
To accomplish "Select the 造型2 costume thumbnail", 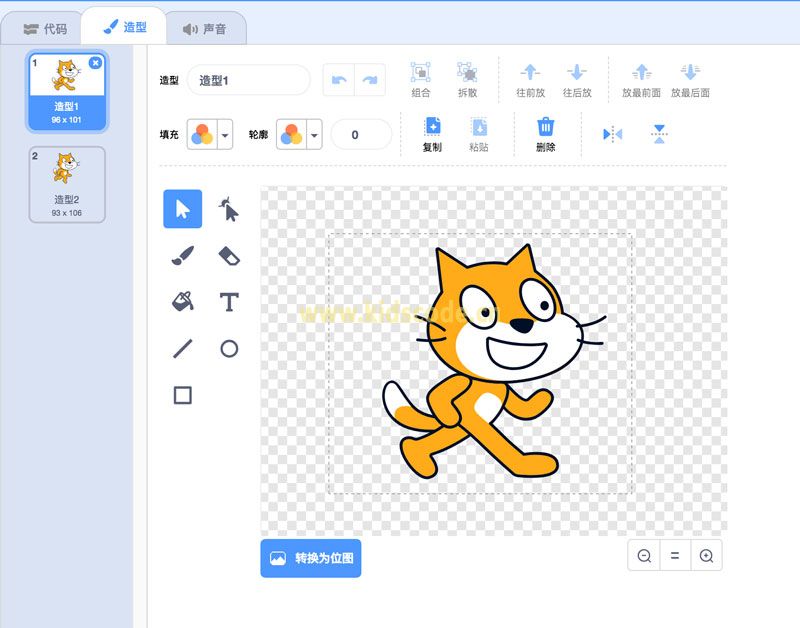I will pyautogui.click(x=67, y=185).
